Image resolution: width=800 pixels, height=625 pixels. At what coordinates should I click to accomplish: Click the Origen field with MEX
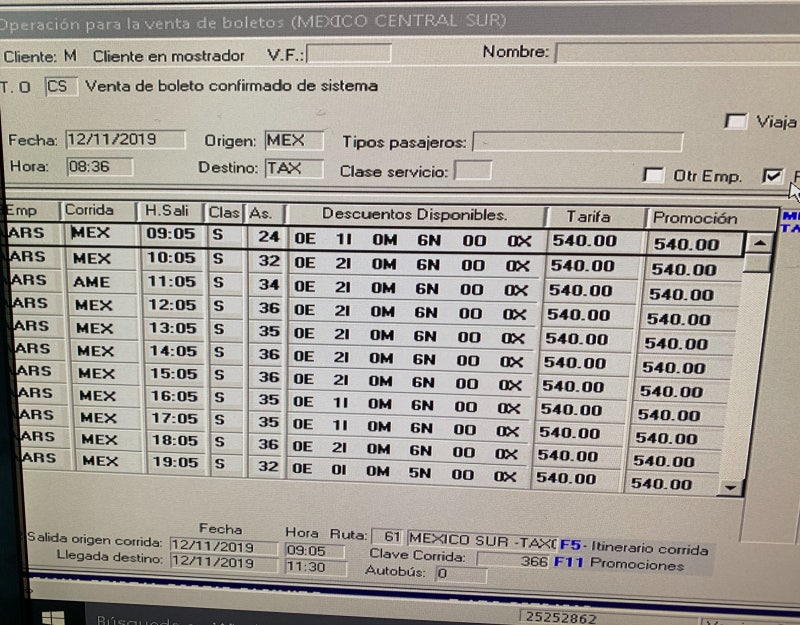point(294,140)
